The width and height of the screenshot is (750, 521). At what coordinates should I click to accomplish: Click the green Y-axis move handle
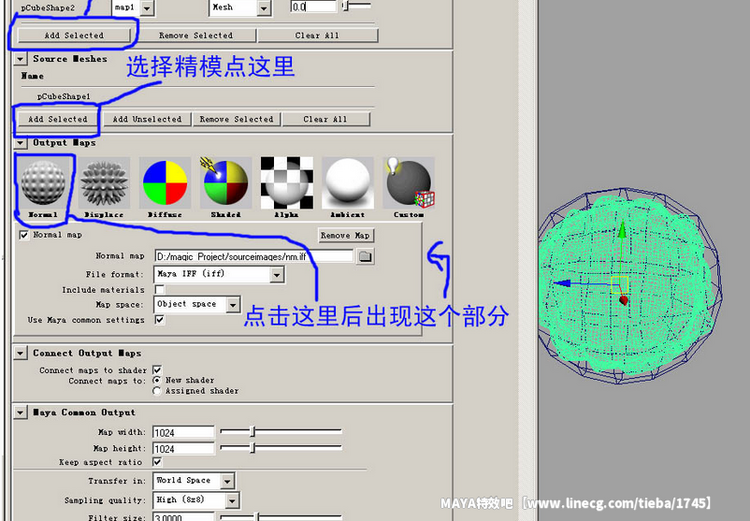coord(622,230)
